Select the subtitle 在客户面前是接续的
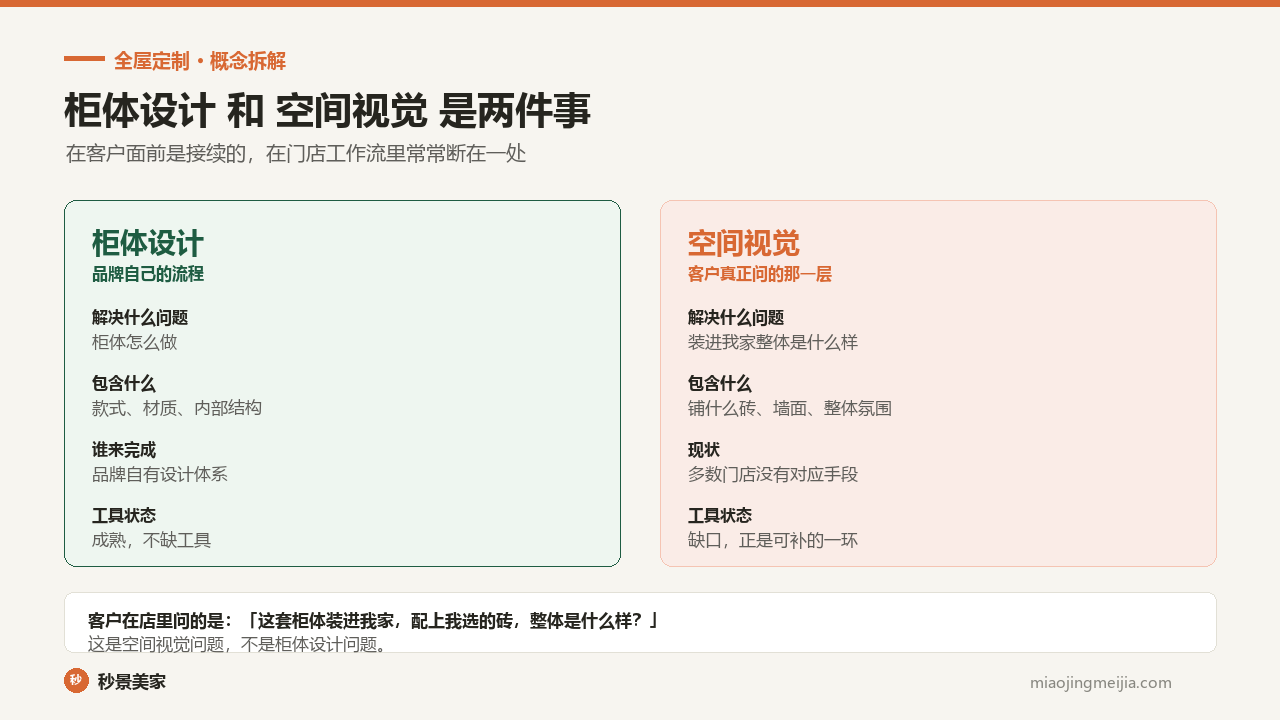1280x720 pixels. point(296,154)
